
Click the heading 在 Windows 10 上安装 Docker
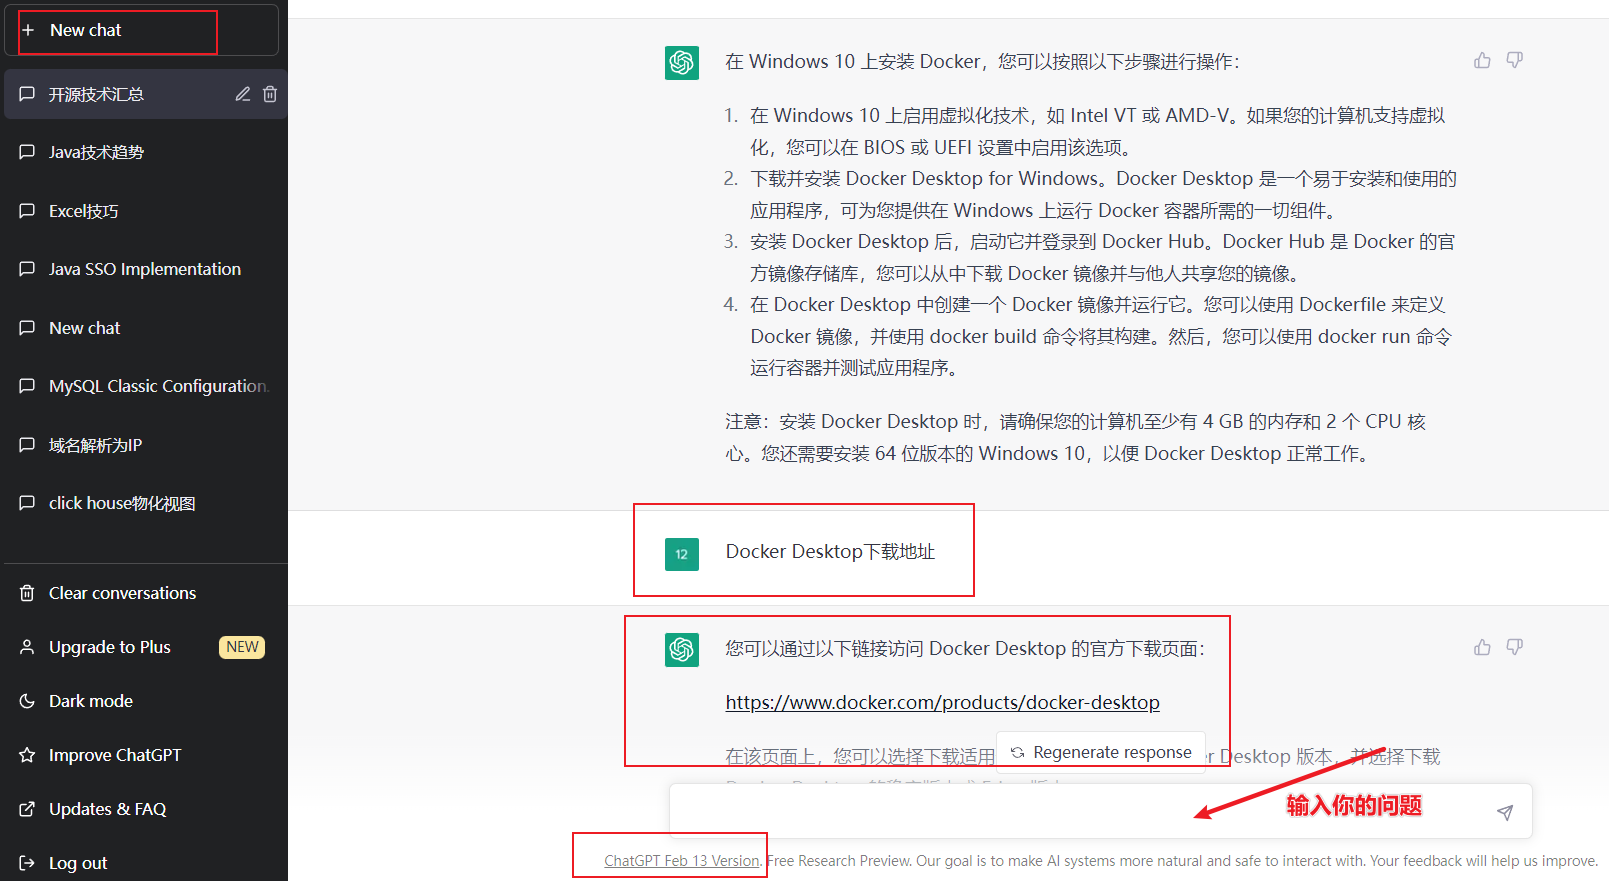[982, 62]
